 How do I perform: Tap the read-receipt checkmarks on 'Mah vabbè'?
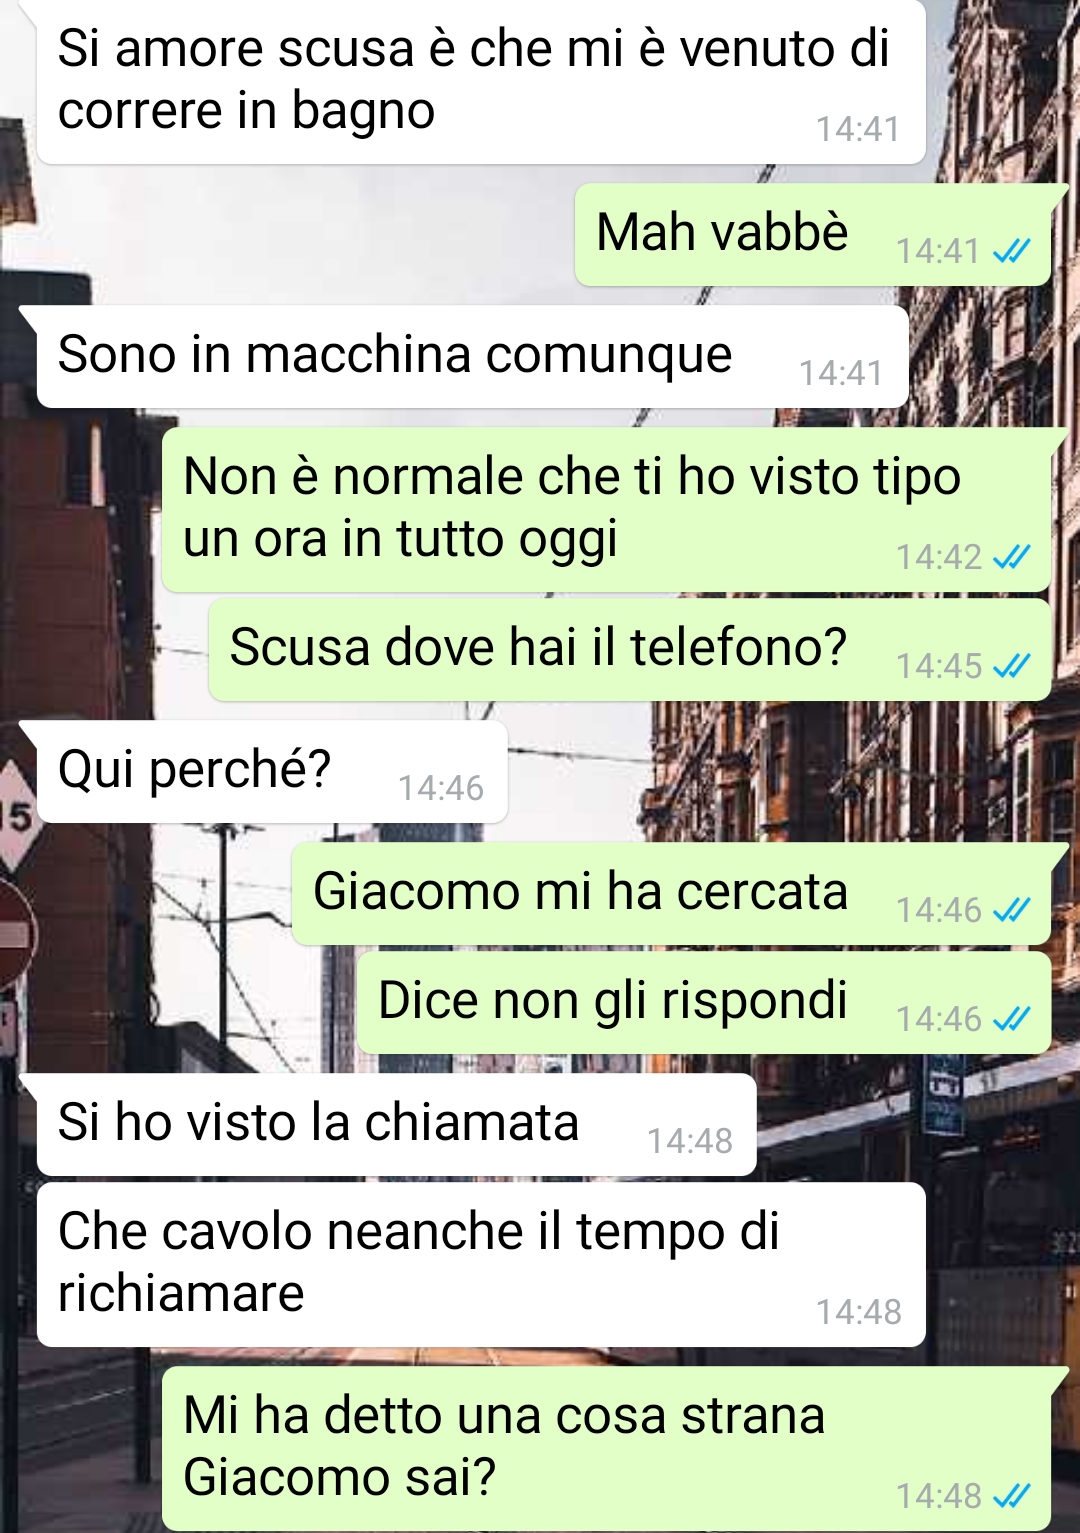point(1011,251)
